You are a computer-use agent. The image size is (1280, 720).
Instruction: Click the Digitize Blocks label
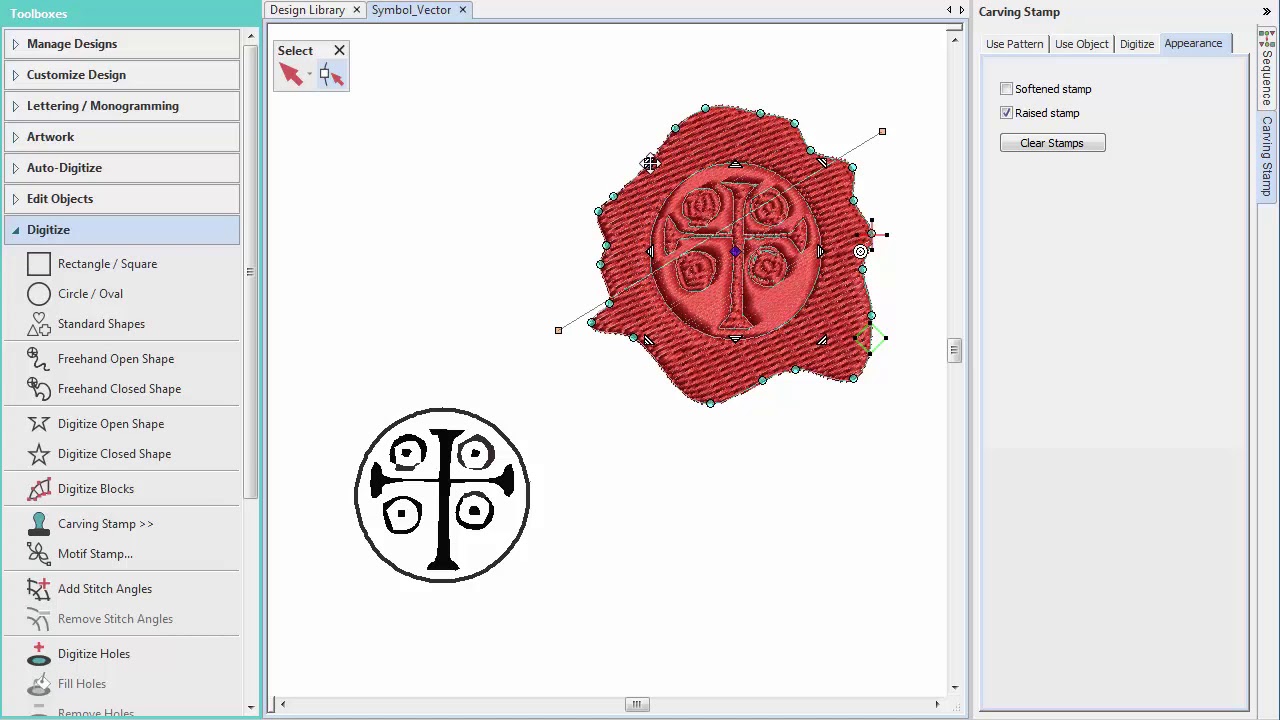(x=96, y=489)
